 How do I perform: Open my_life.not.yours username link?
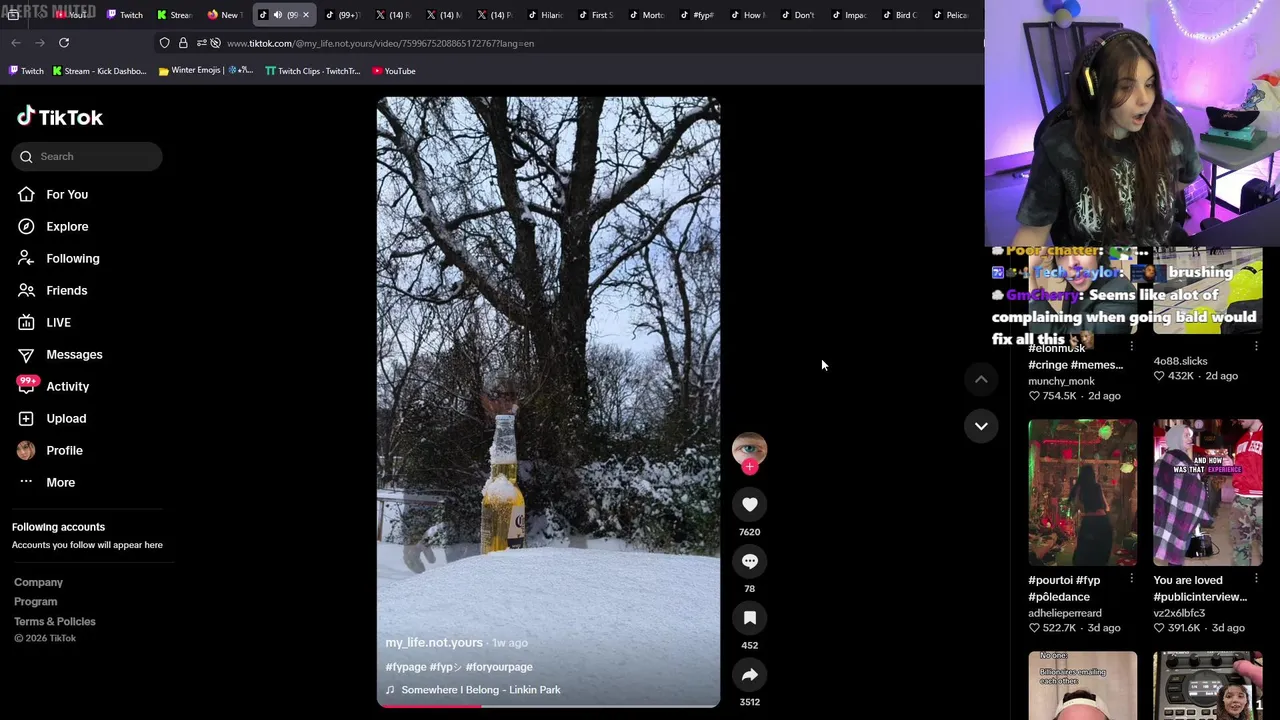(434, 643)
